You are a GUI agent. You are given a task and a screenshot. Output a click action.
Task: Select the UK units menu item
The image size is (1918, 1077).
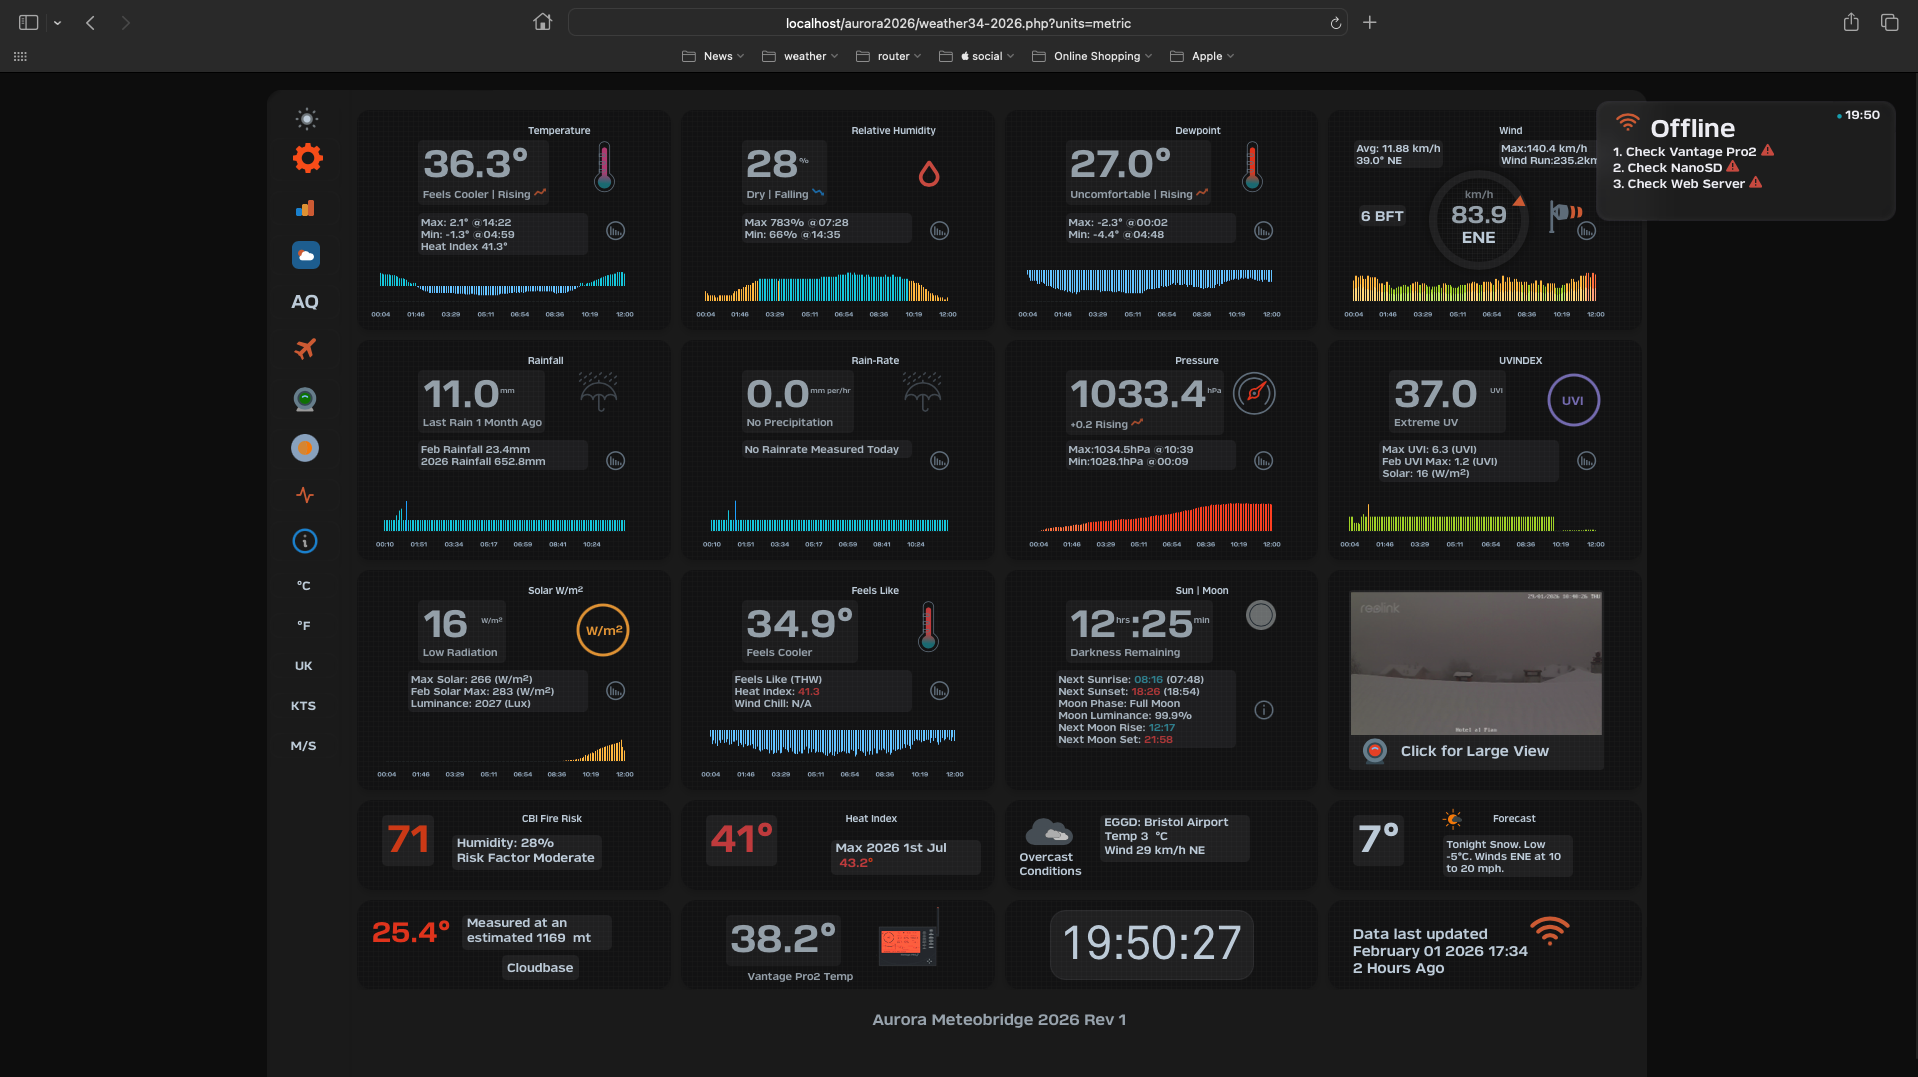(304, 666)
